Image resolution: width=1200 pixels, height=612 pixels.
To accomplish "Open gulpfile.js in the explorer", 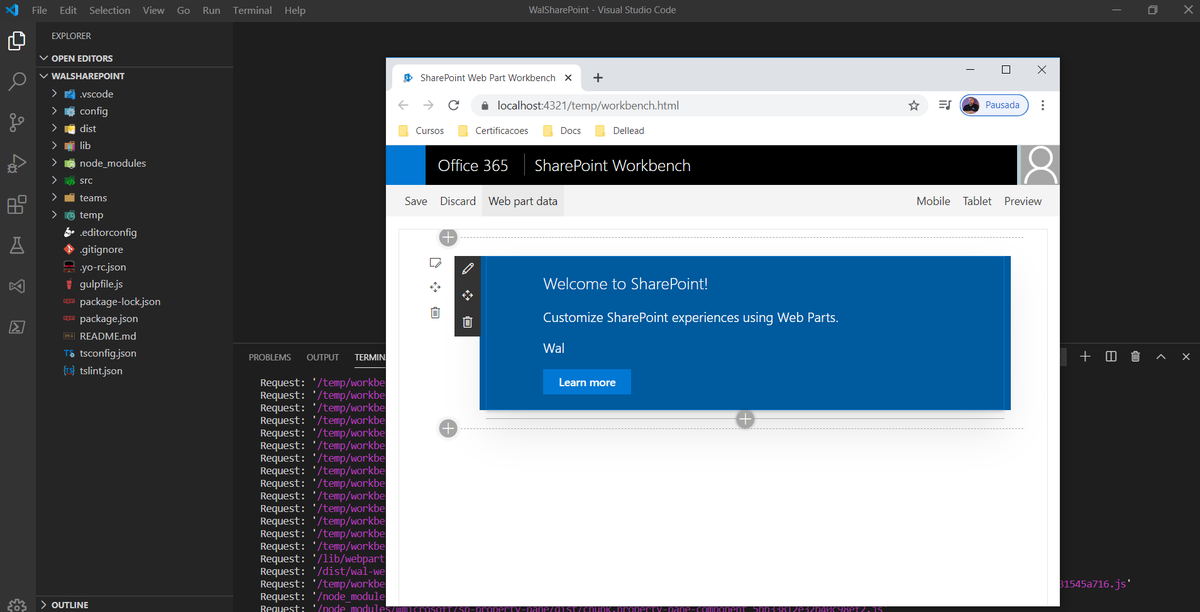I will point(101,284).
